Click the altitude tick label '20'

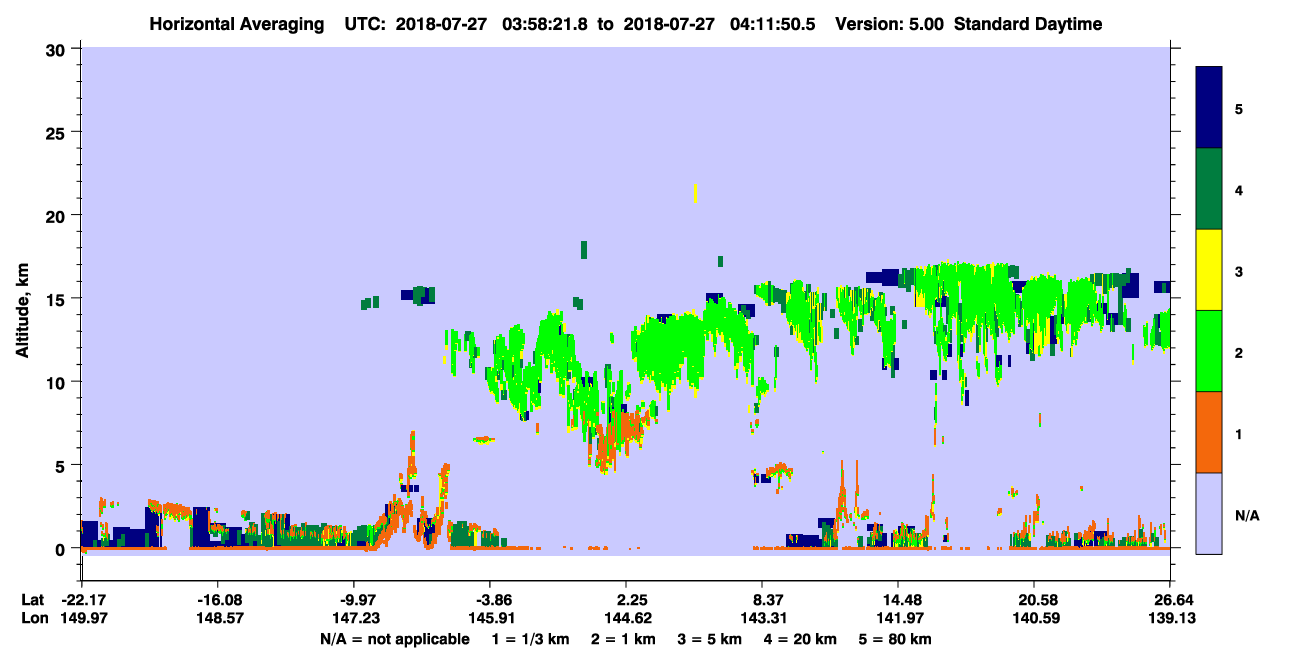[x=58, y=215]
